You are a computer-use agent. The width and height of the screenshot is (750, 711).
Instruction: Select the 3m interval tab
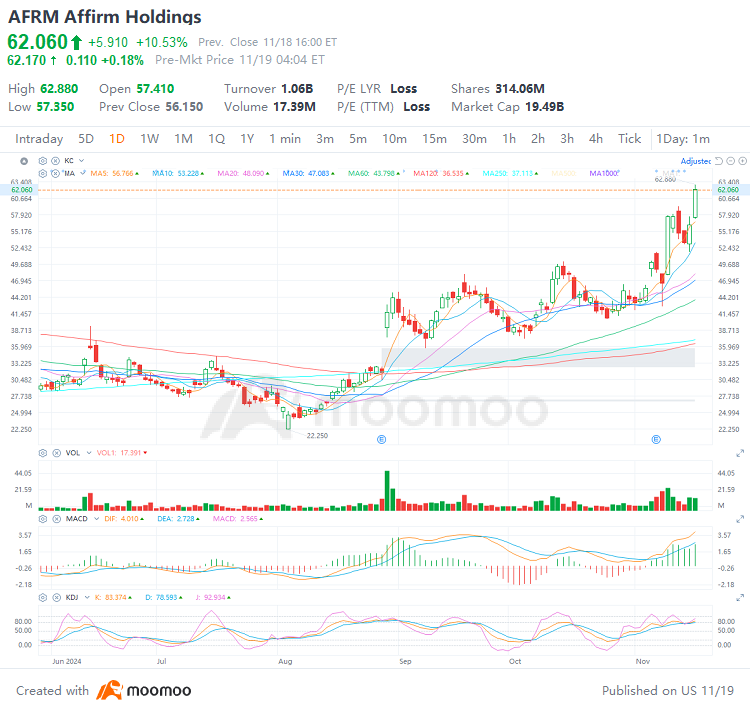(x=325, y=139)
